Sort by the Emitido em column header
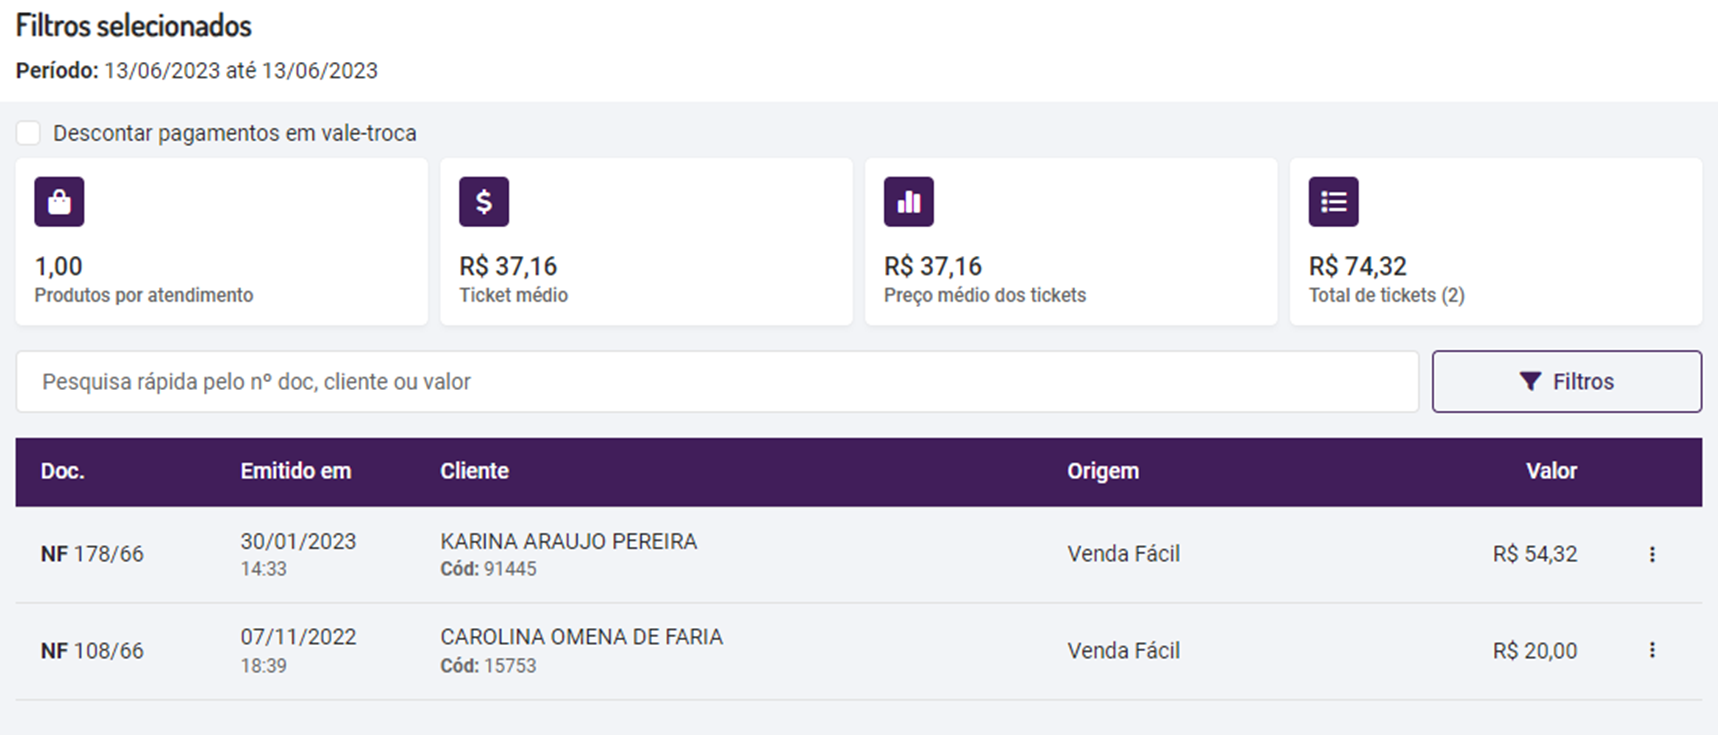1718x735 pixels. [x=295, y=471]
